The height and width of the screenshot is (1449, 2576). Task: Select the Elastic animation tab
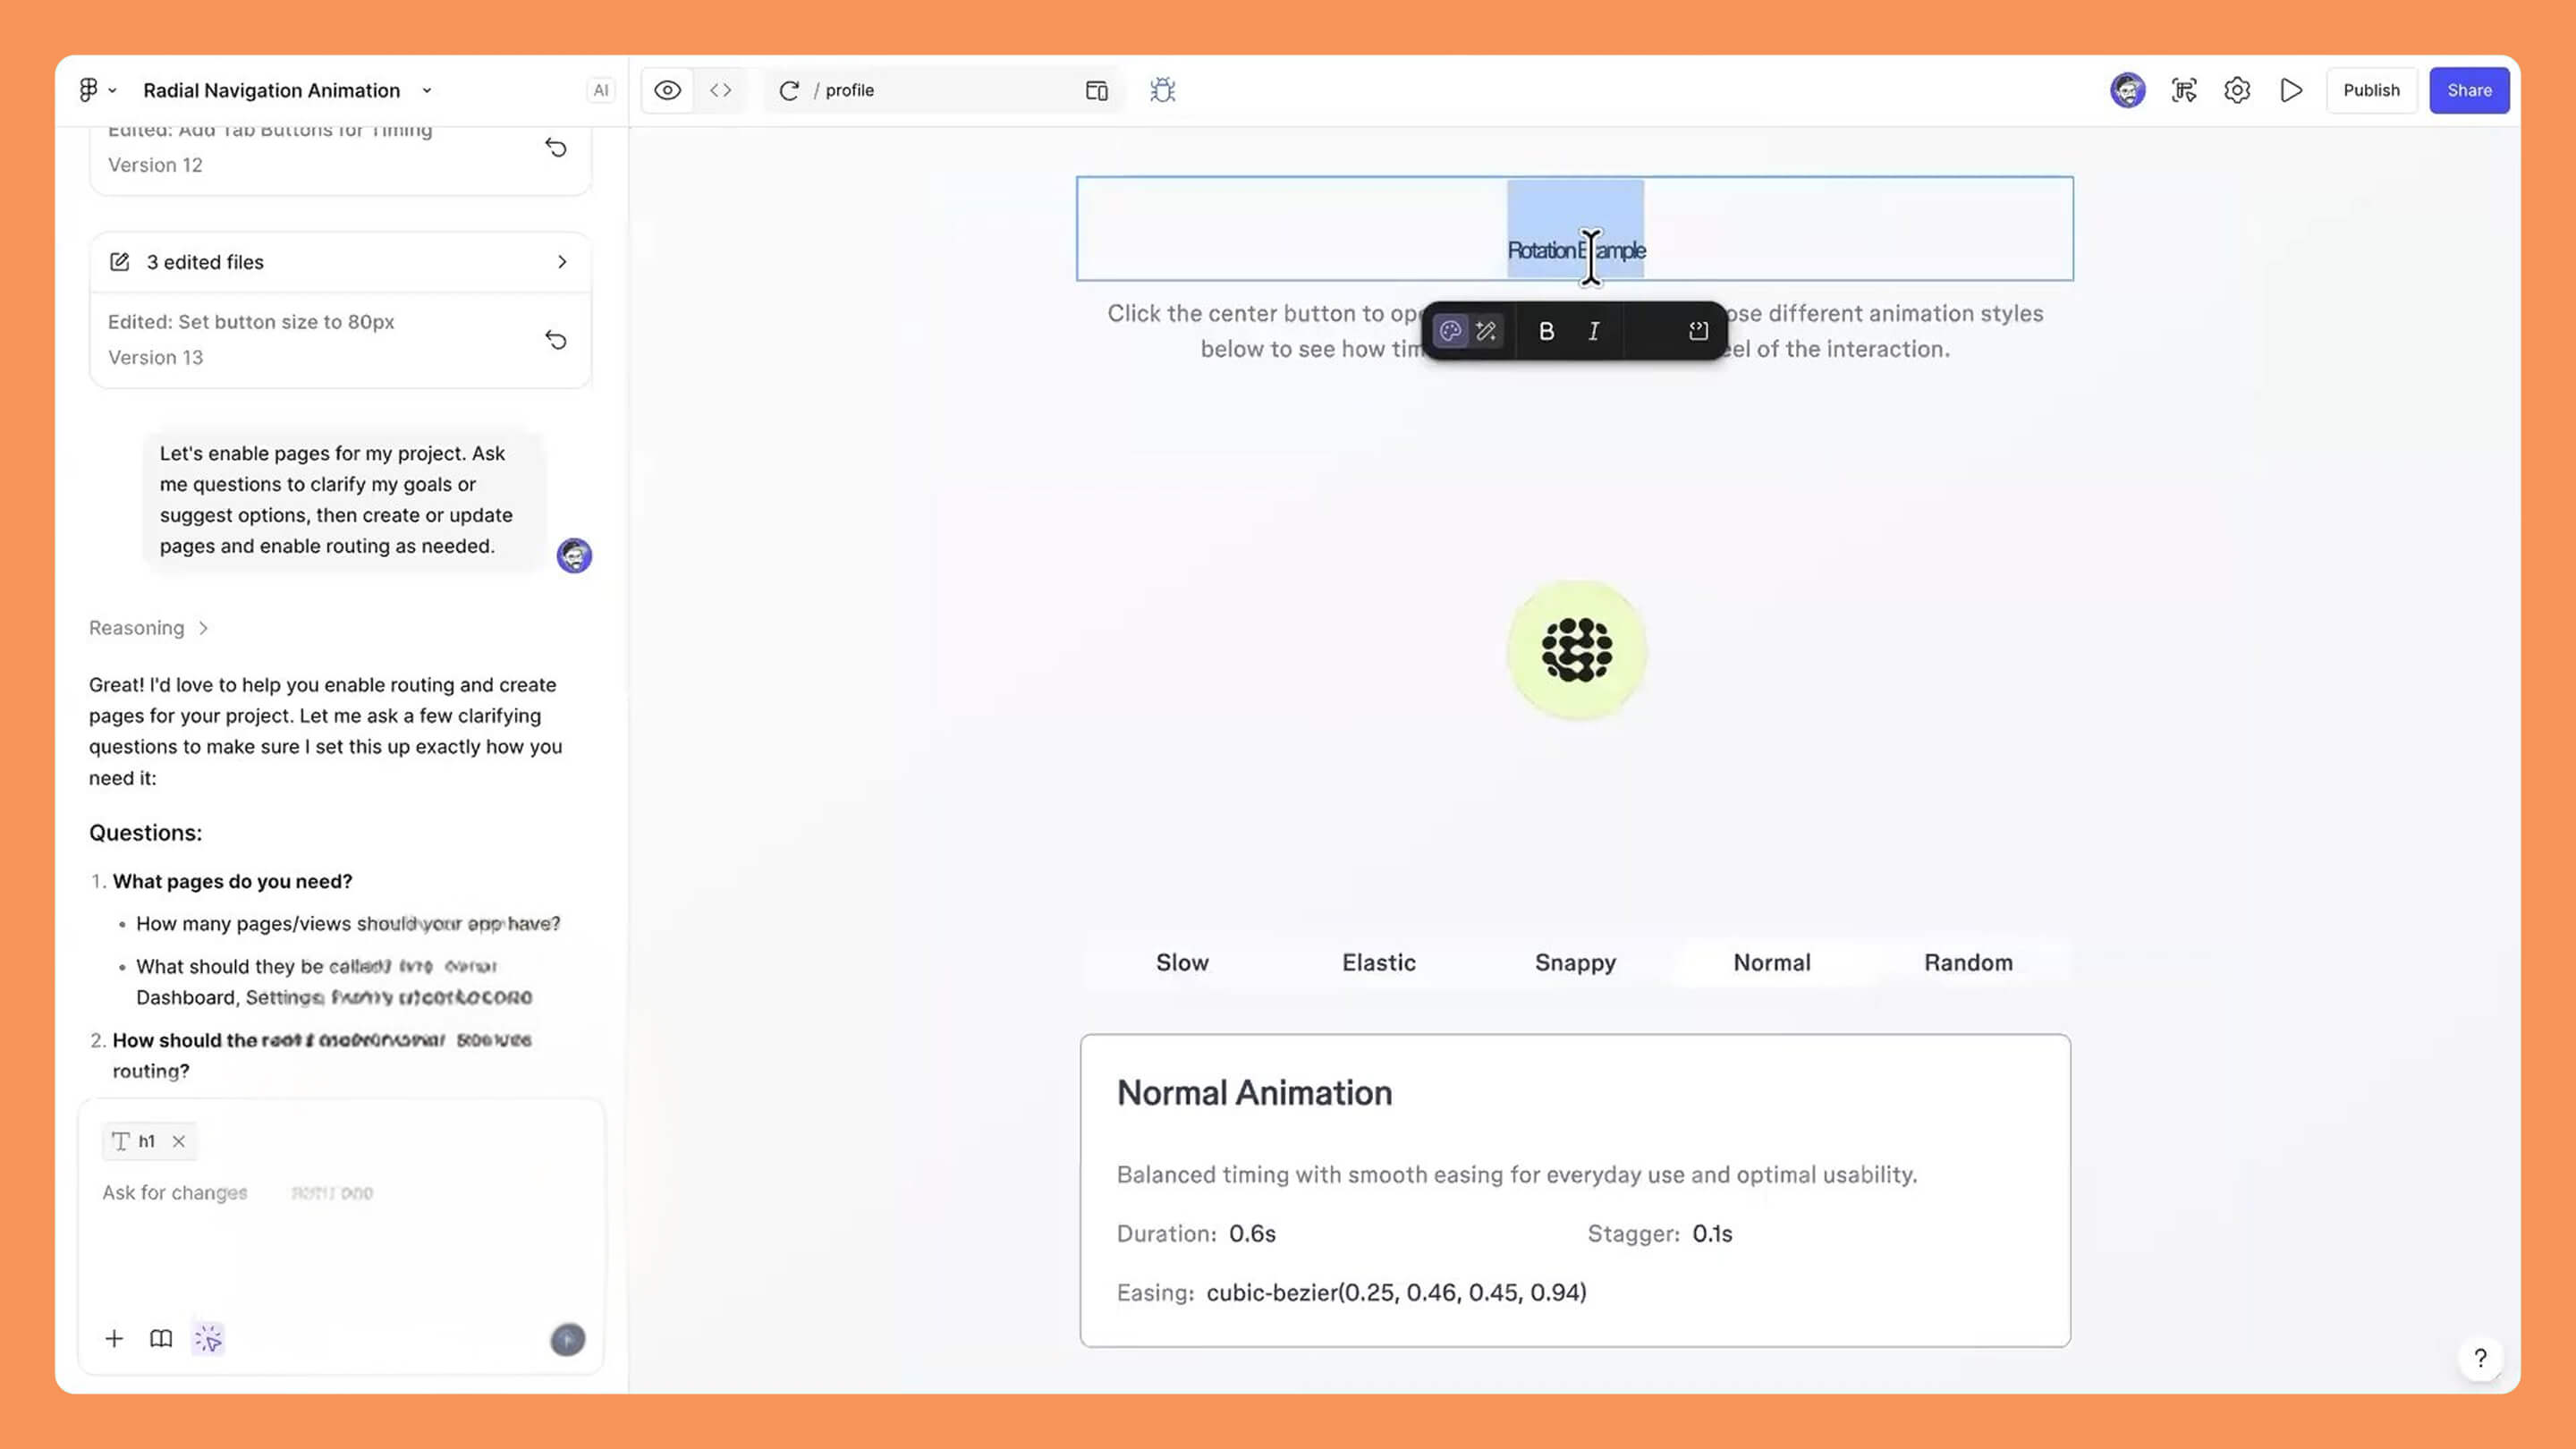tap(1378, 962)
